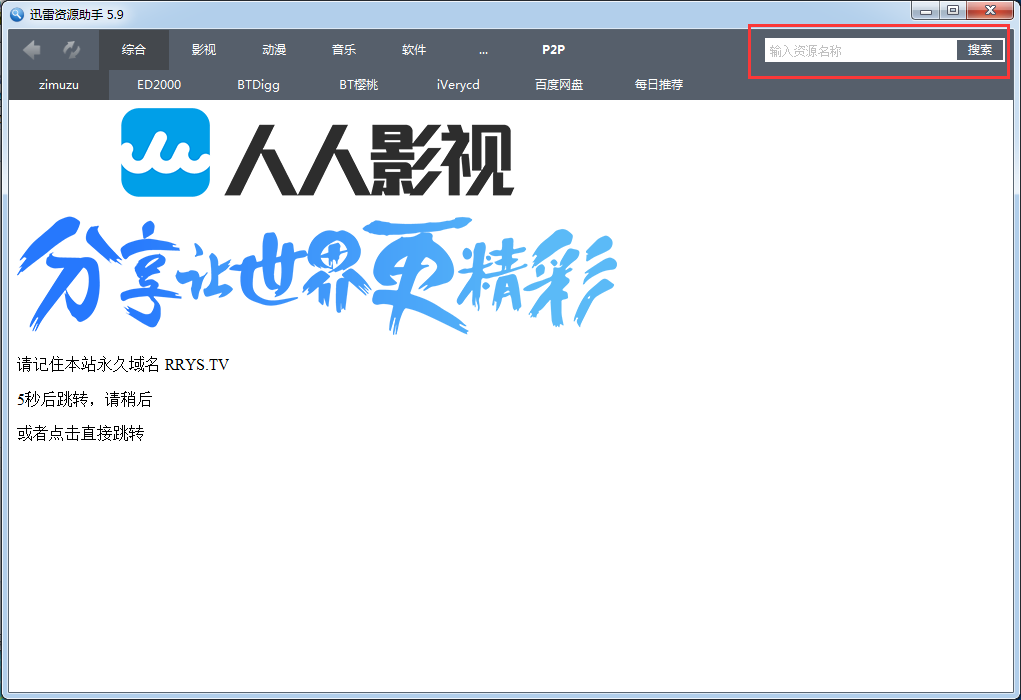
Task: Open the BT樱桃 source
Action: 358,85
